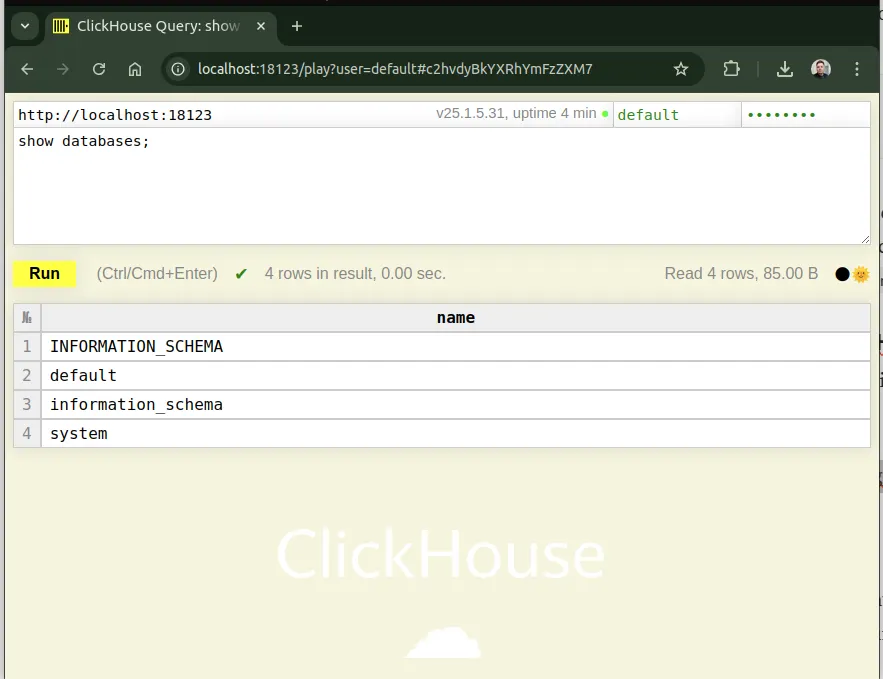Viewport: 883px width, 679px height.
Task: View site information icon
Action: coord(178,69)
